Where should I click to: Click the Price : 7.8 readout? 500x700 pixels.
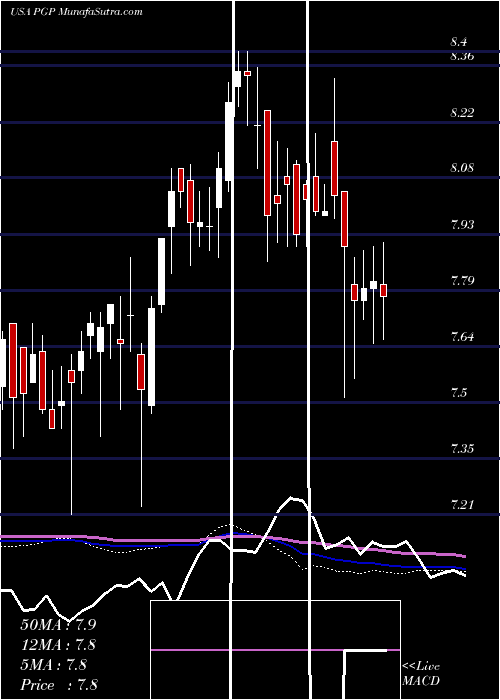[x=59, y=685]
